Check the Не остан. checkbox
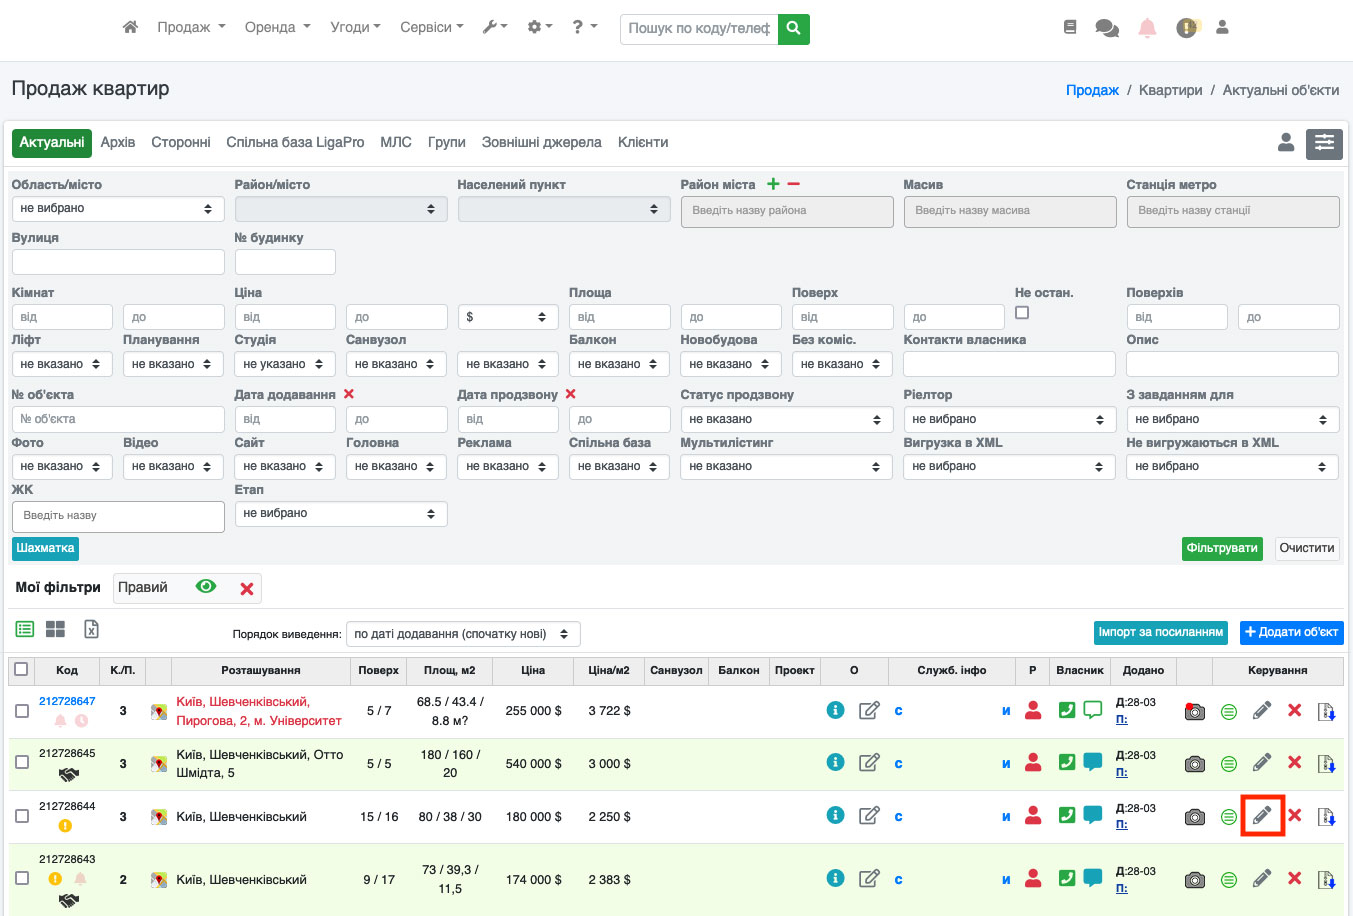Screen dimensions: 1353x916 coord(1022,313)
